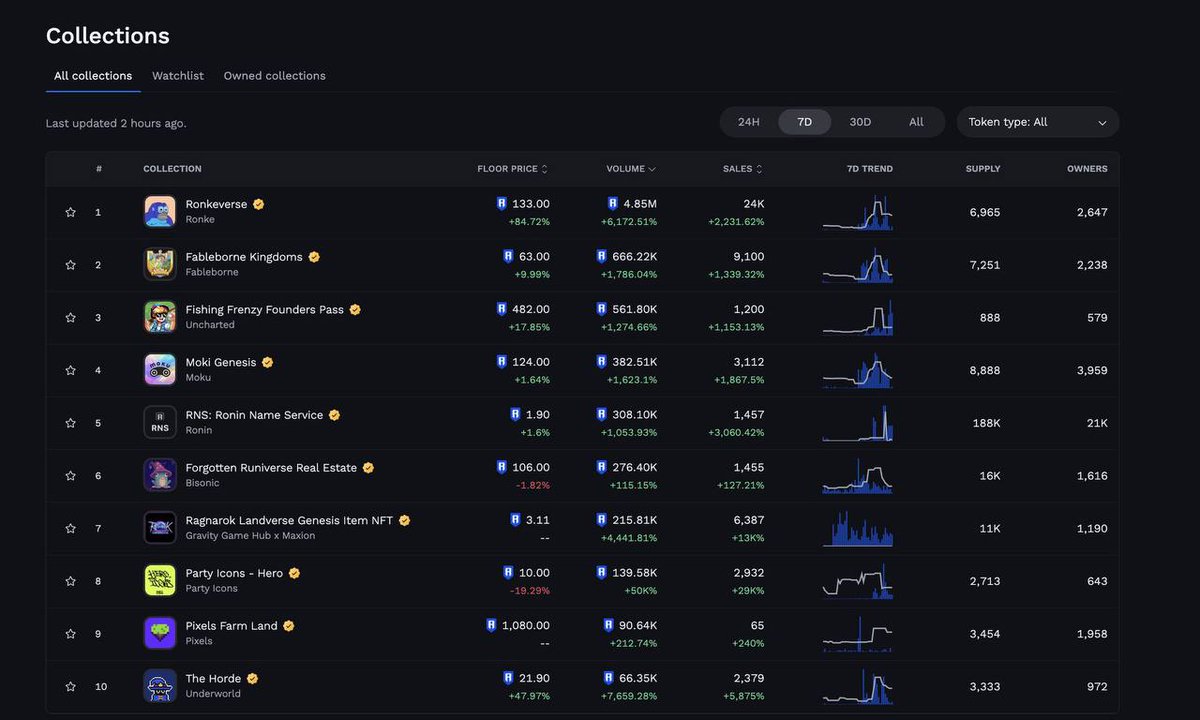Select the 7D time range
This screenshot has height=720, width=1200.
(x=805, y=122)
